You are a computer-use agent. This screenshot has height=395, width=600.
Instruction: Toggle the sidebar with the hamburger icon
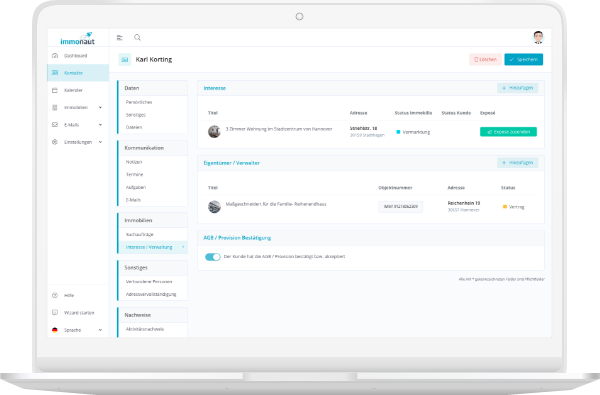(x=120, y=38)
